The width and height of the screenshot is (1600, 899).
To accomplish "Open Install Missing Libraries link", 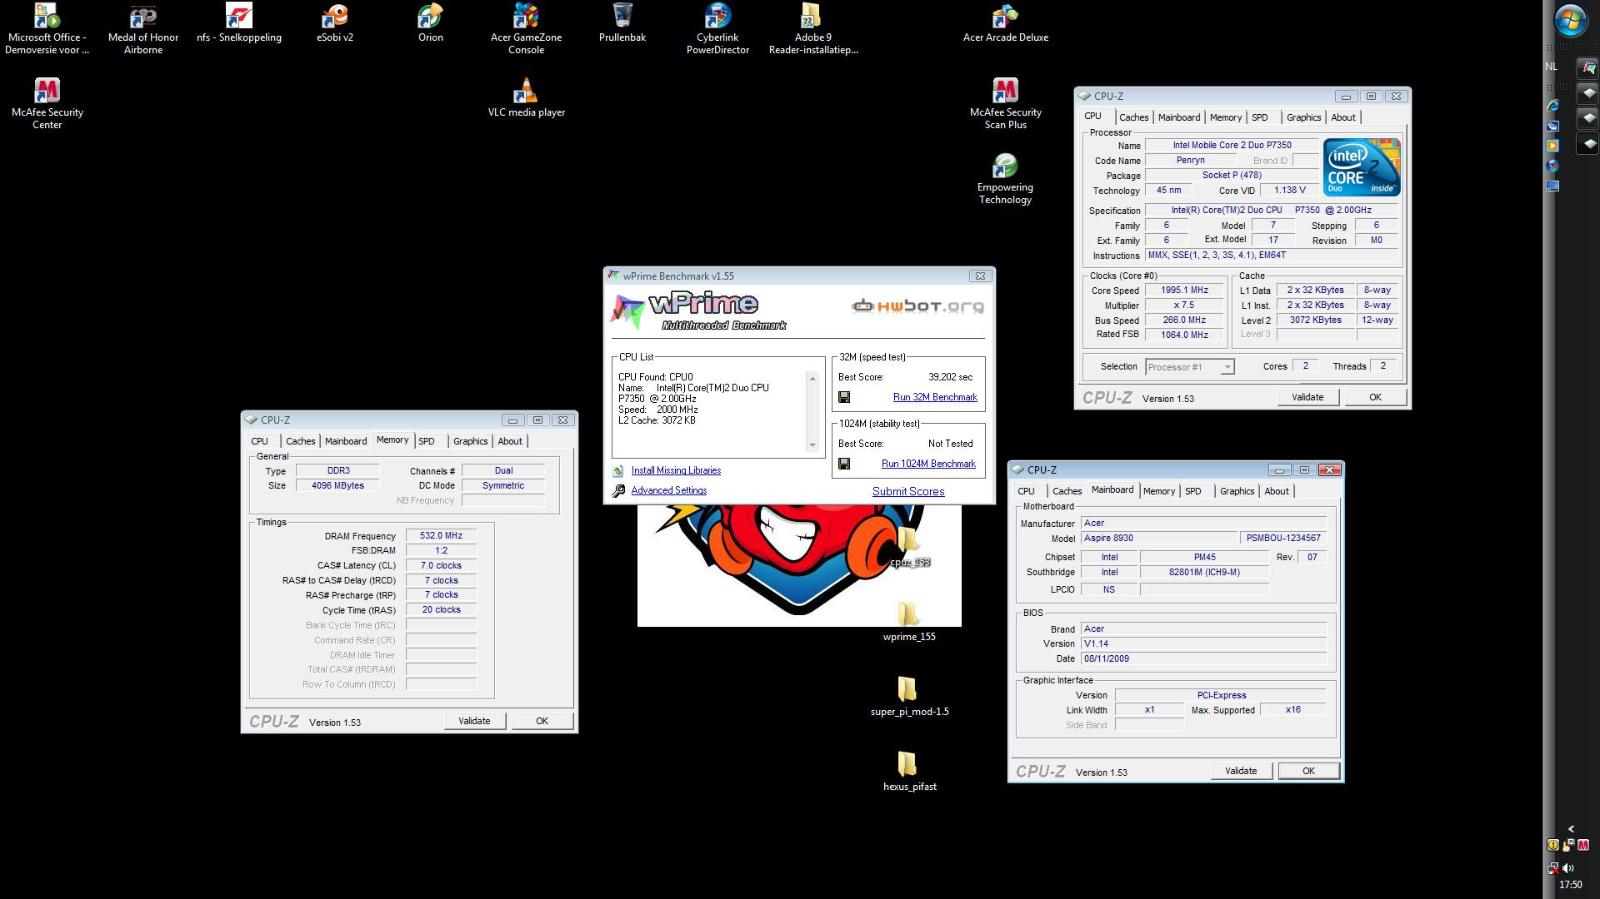I will (676, 471).
